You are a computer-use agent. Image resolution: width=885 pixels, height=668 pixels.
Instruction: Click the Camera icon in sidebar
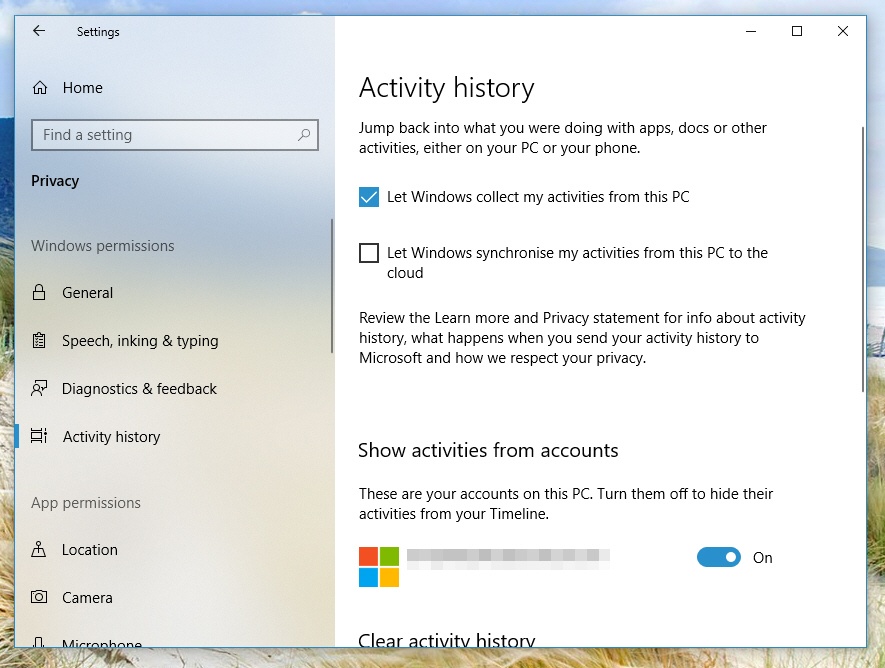[40, 598]
